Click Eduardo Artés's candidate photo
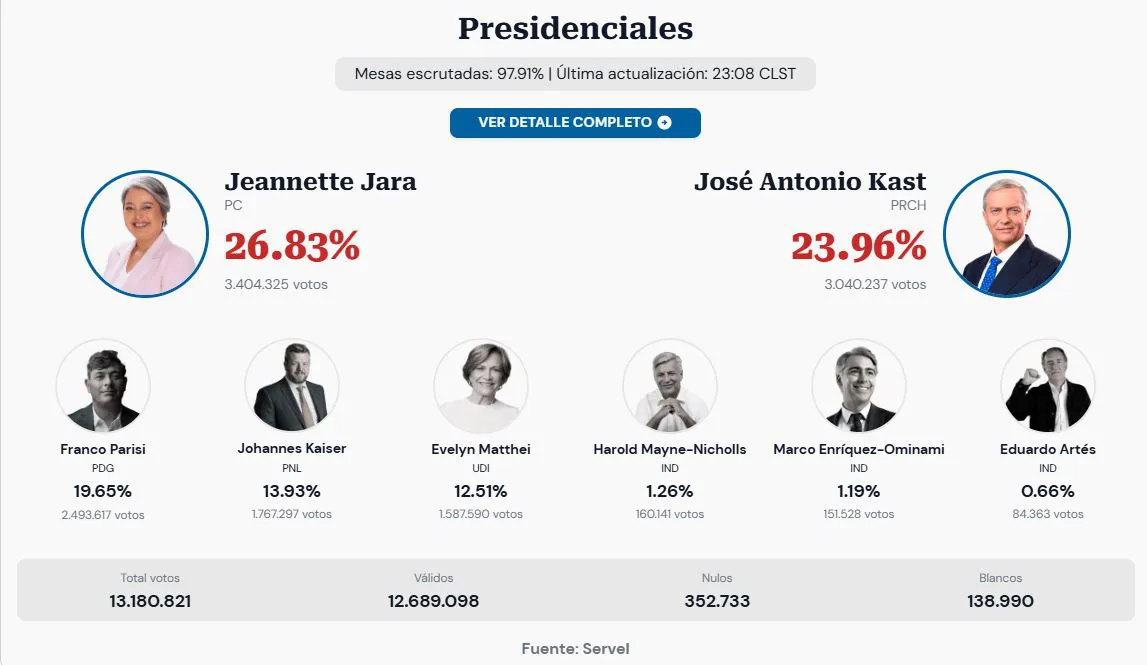Viewport: 1147px width, 665px height. (x=1047, y=386)
